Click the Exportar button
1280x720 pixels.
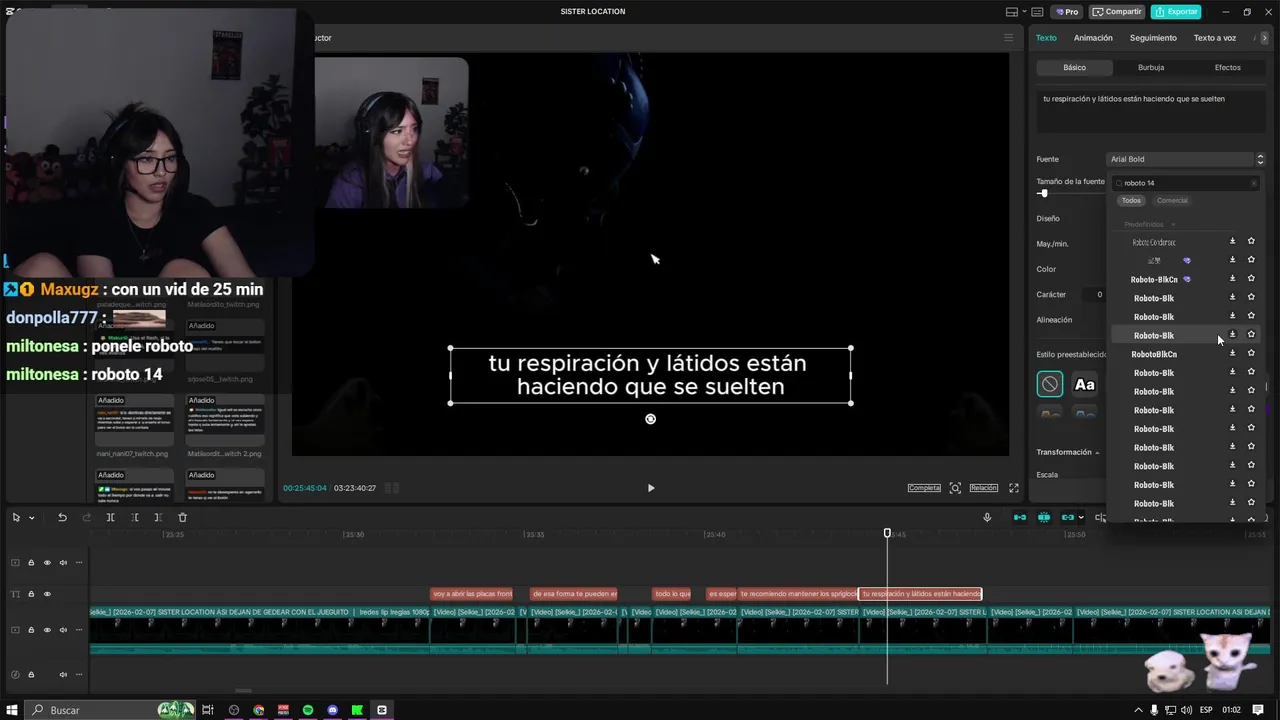pyautogui.click(x=1176, y=12)
